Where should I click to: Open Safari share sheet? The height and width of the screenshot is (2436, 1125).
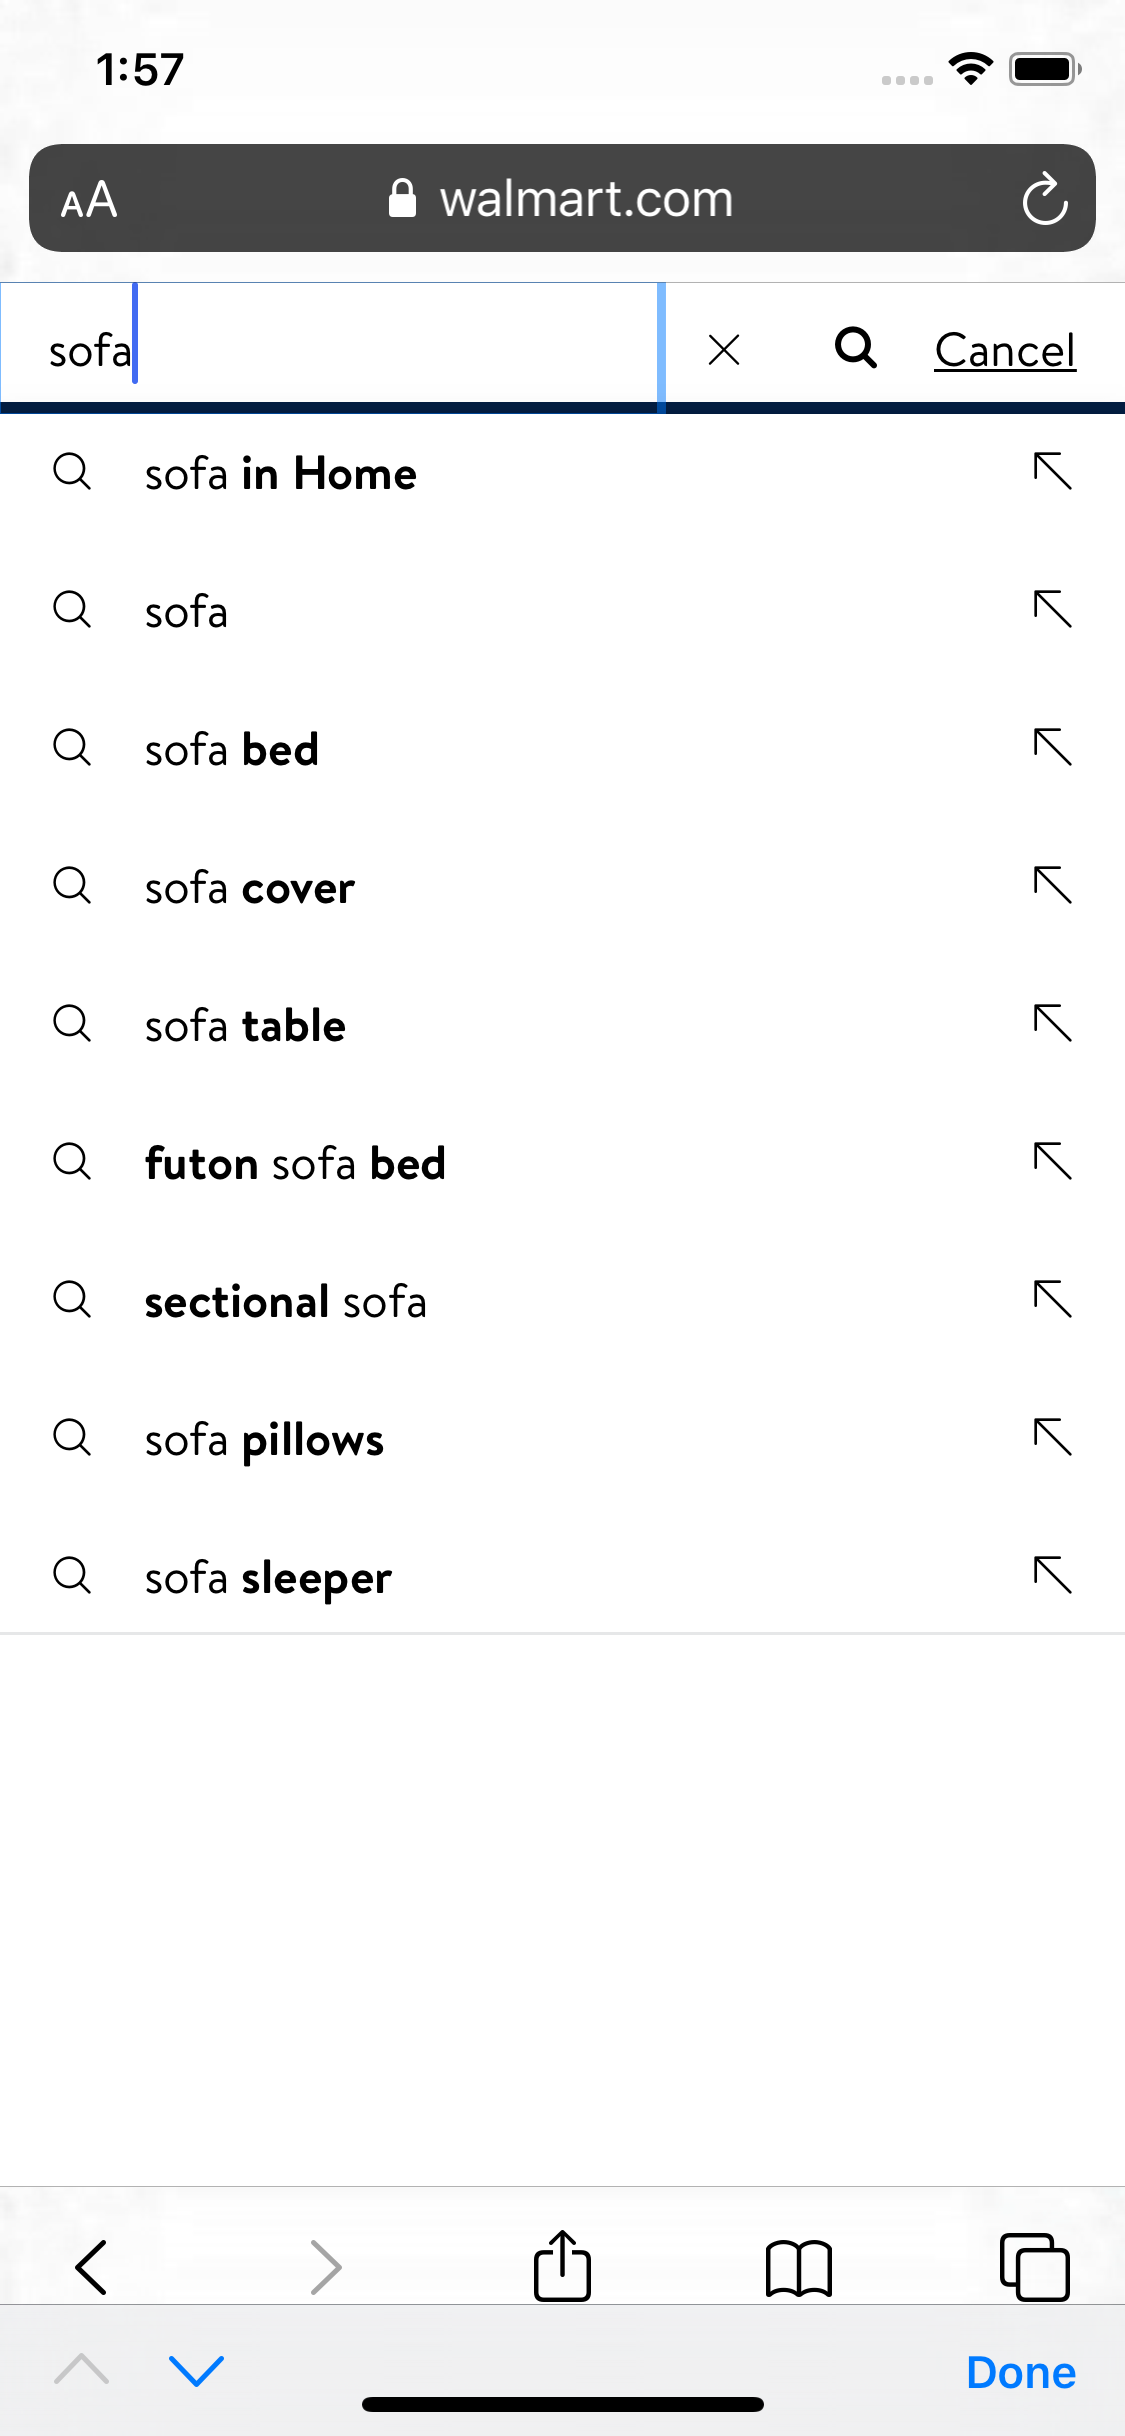point(562,2266)
